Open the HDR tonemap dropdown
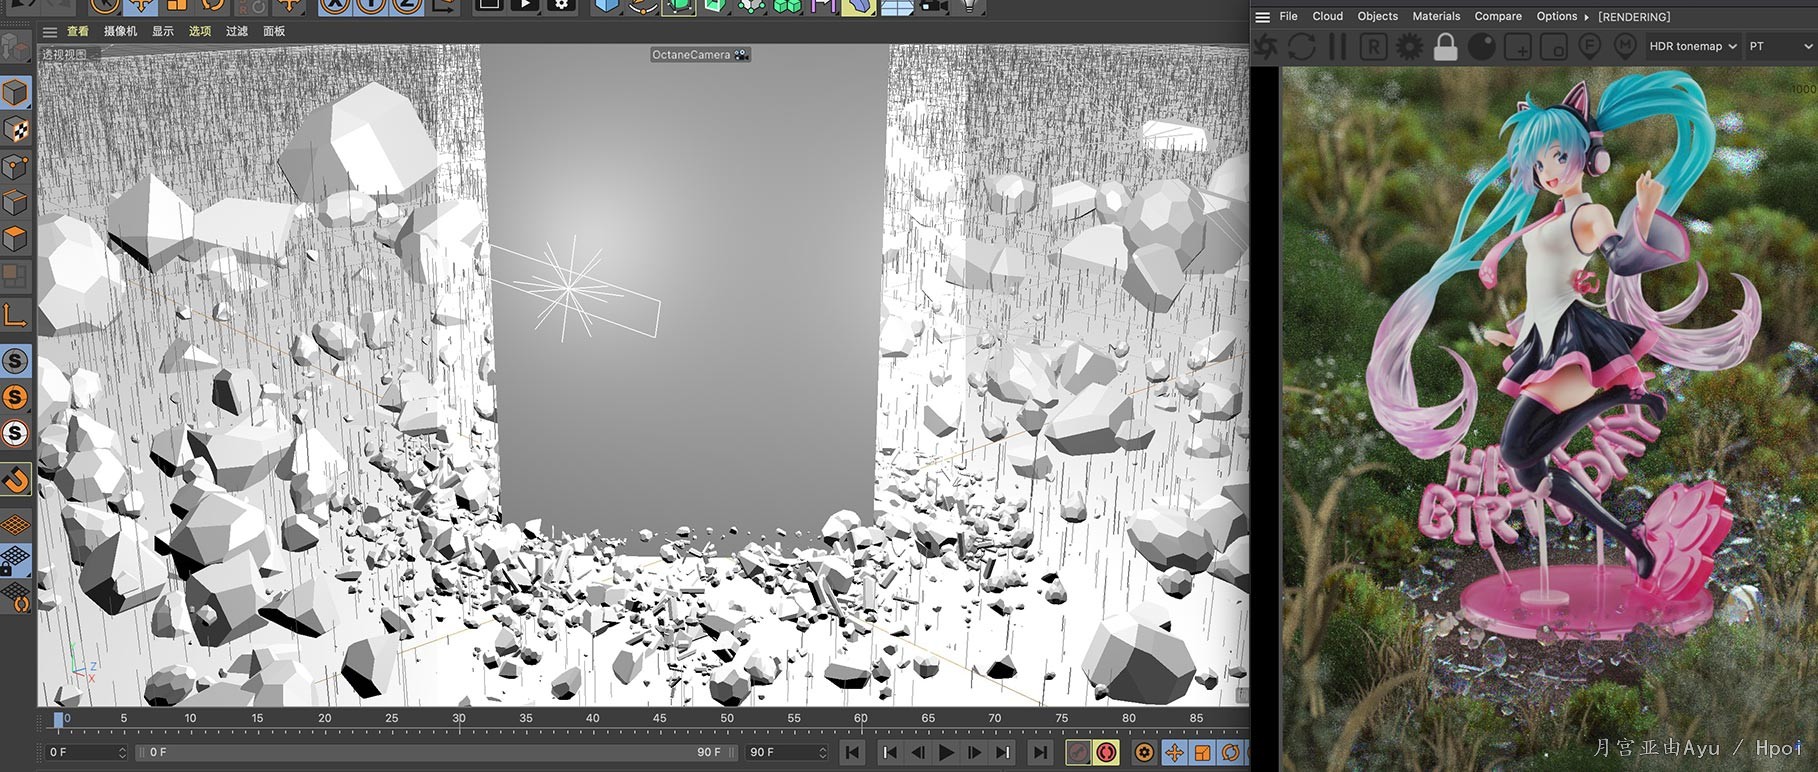This screenshot has height=772, width=1818. pos(1692,46)
